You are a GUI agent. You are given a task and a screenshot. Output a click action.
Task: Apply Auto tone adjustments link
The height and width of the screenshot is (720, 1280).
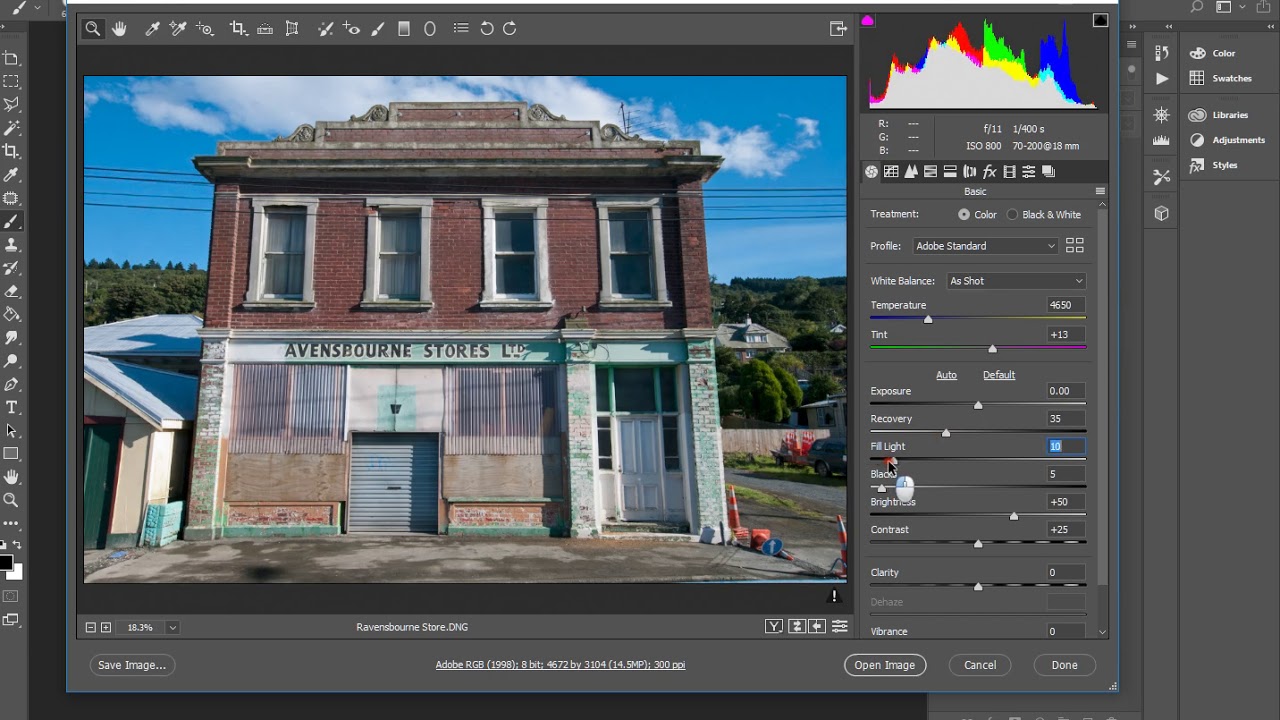(946, 375)
